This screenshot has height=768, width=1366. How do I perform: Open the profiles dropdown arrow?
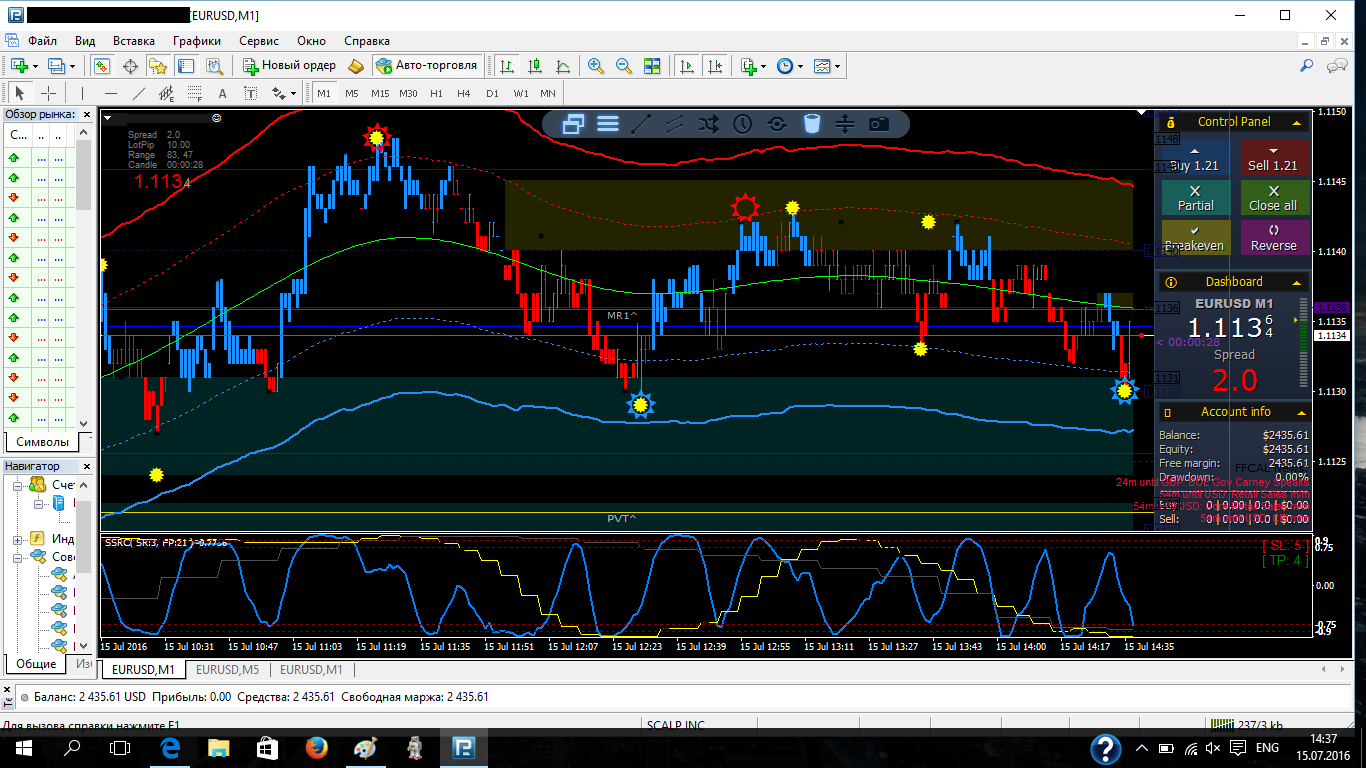click(x=73, y=66)
